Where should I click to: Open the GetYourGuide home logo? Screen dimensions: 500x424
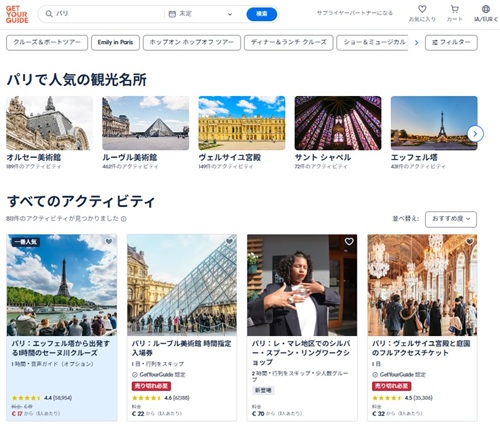(17, 14)
